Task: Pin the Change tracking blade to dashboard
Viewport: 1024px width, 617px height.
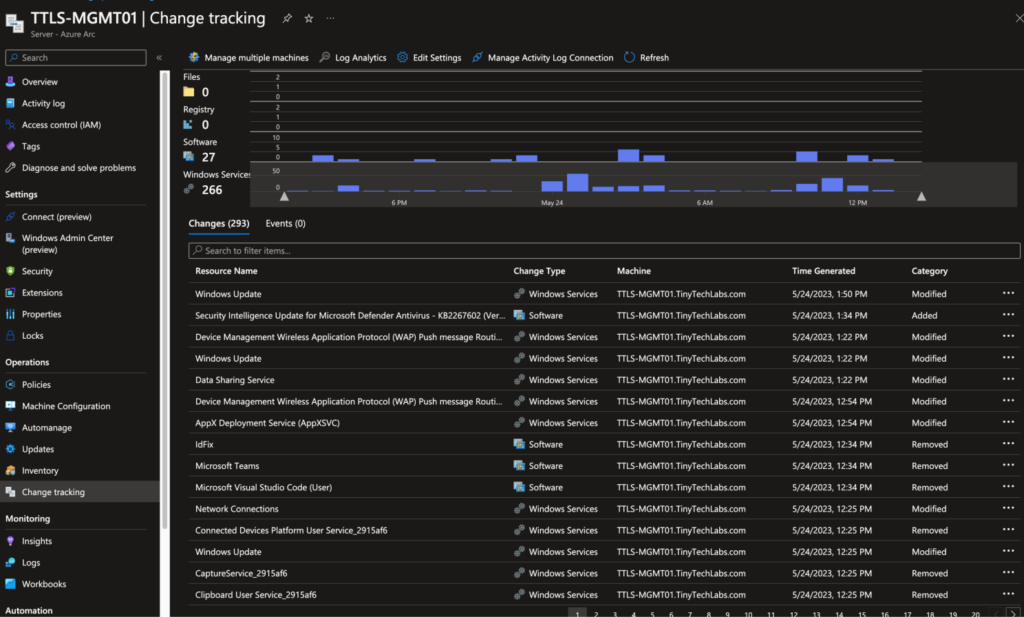Action: 287,18
